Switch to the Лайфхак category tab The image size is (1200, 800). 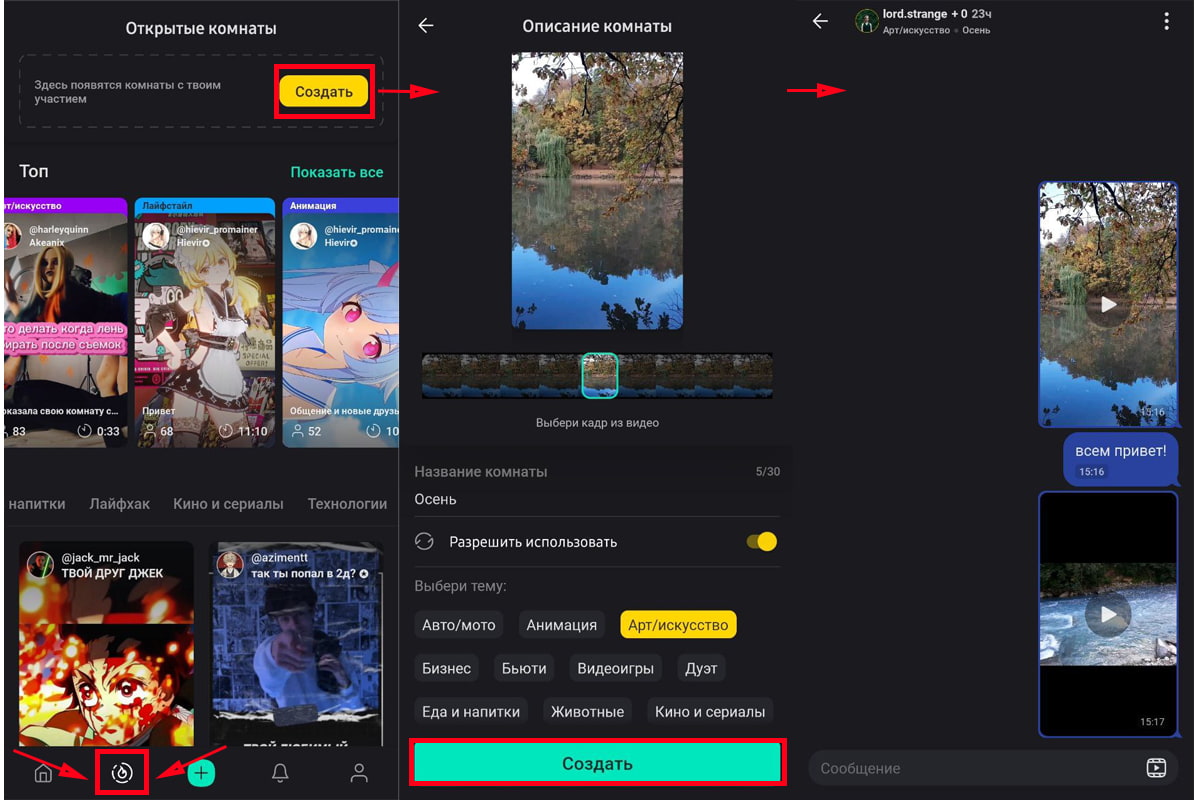point(119,504)
